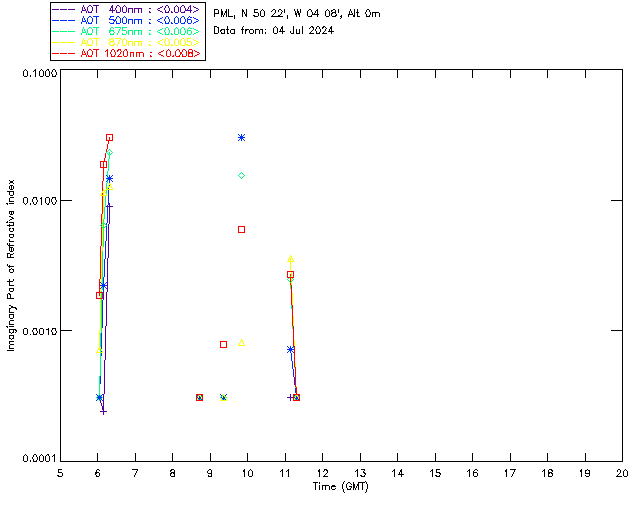This screenshot has height=512, width=640.
Task: Click the x-axis tick label 13
Action: [360, 473]
